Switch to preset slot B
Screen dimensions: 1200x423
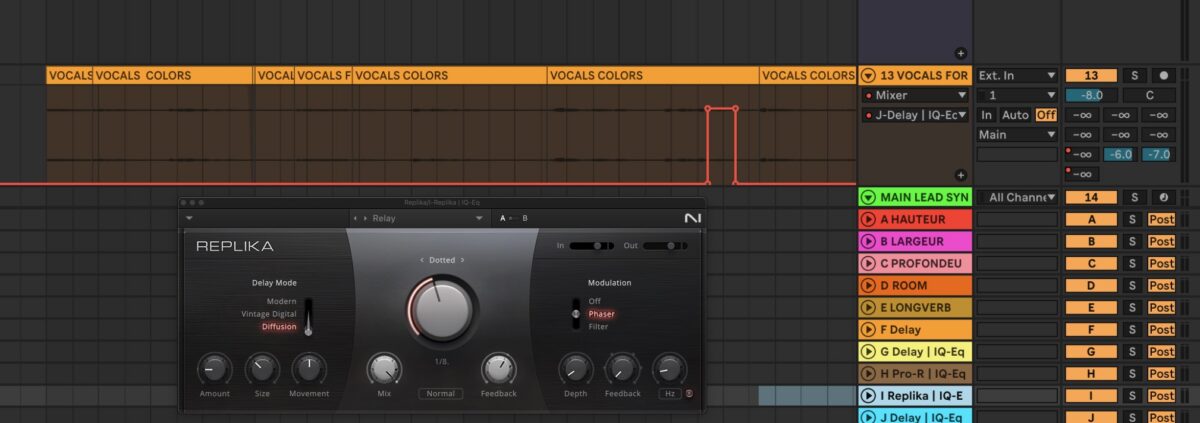(x=525, y=218)
